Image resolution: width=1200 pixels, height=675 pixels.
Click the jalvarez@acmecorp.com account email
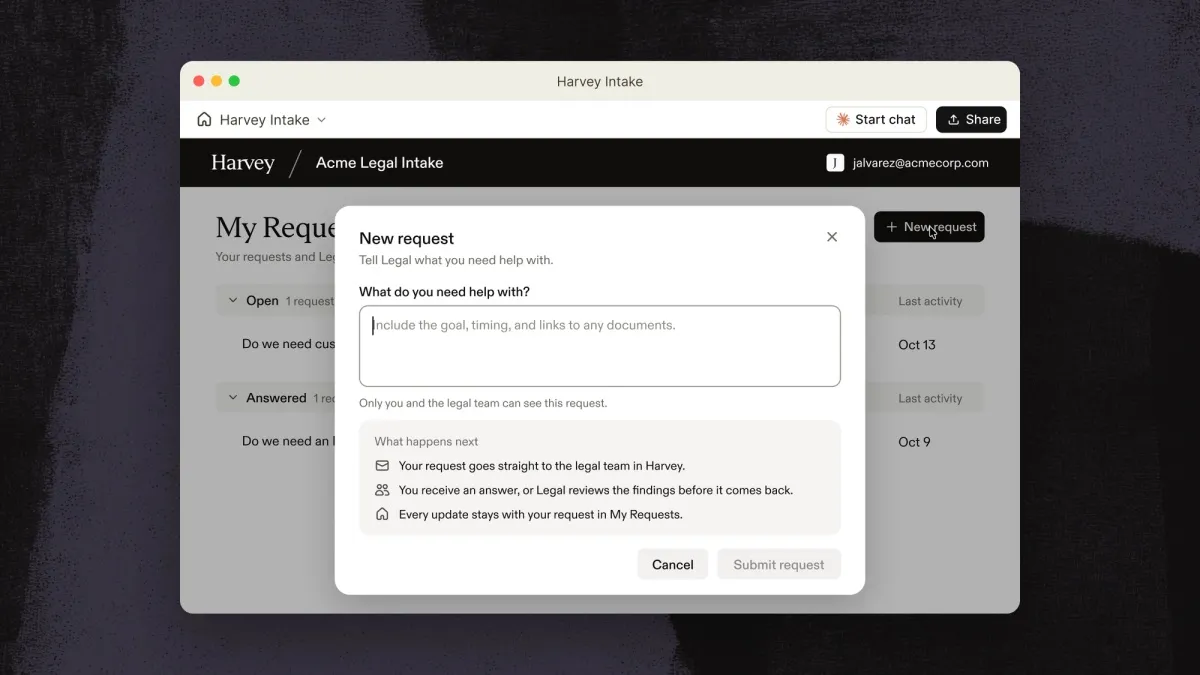(921, 163)
